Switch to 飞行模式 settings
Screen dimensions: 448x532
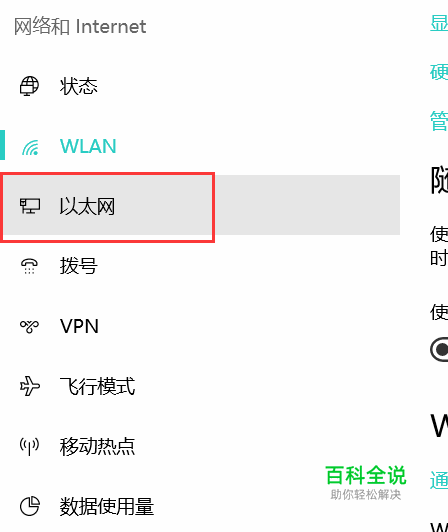coord(97,386)
